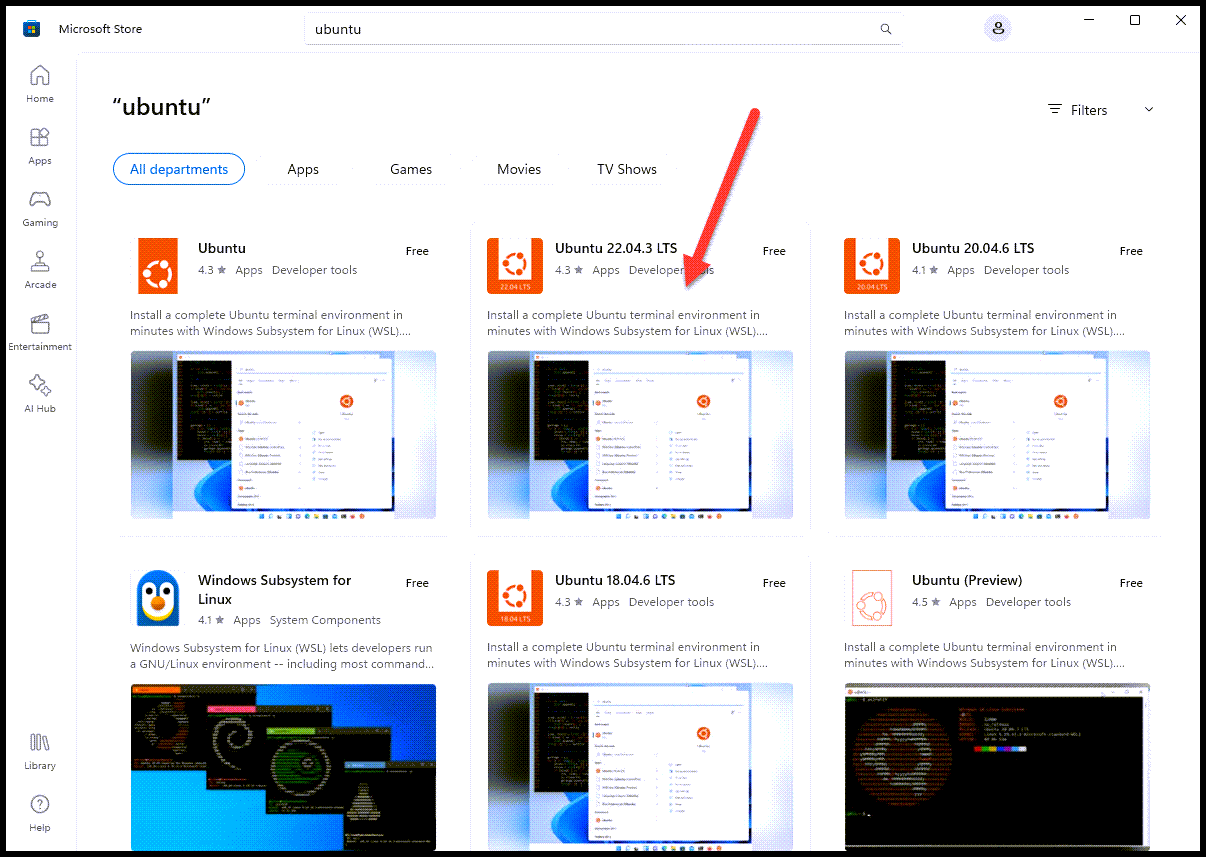Click the Ubuntu 18.04.6 LTS app icon

point(515,598)
